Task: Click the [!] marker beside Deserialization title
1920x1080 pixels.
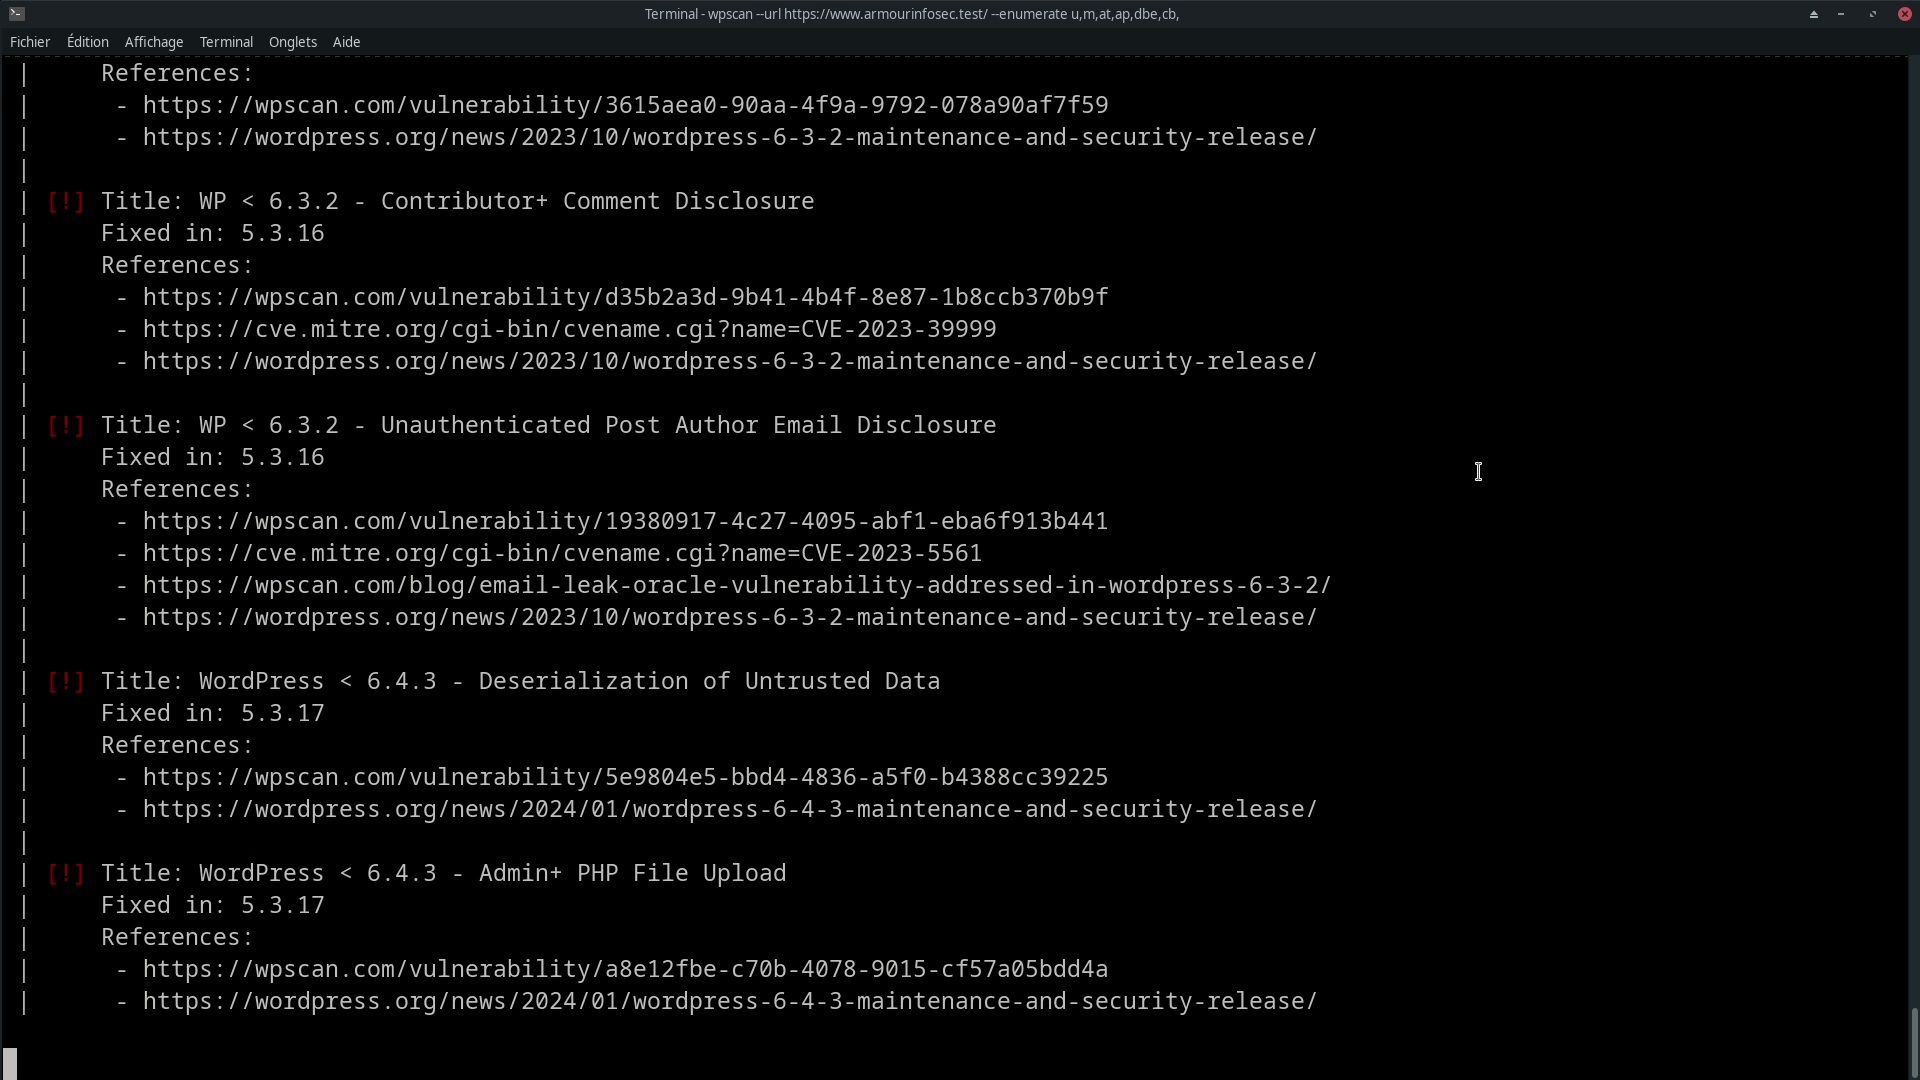Action: coord(66,681)
